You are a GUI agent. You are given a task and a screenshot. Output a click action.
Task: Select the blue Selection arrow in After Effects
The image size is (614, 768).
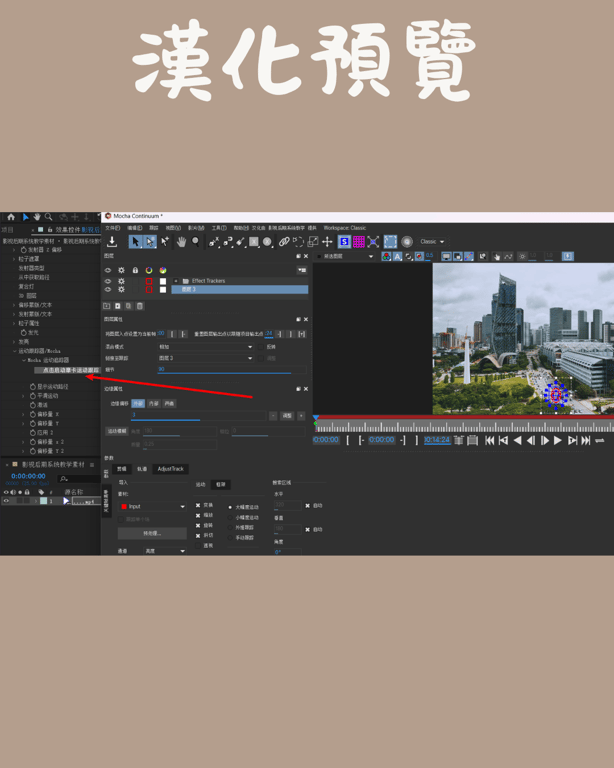[x=25, y=217]
